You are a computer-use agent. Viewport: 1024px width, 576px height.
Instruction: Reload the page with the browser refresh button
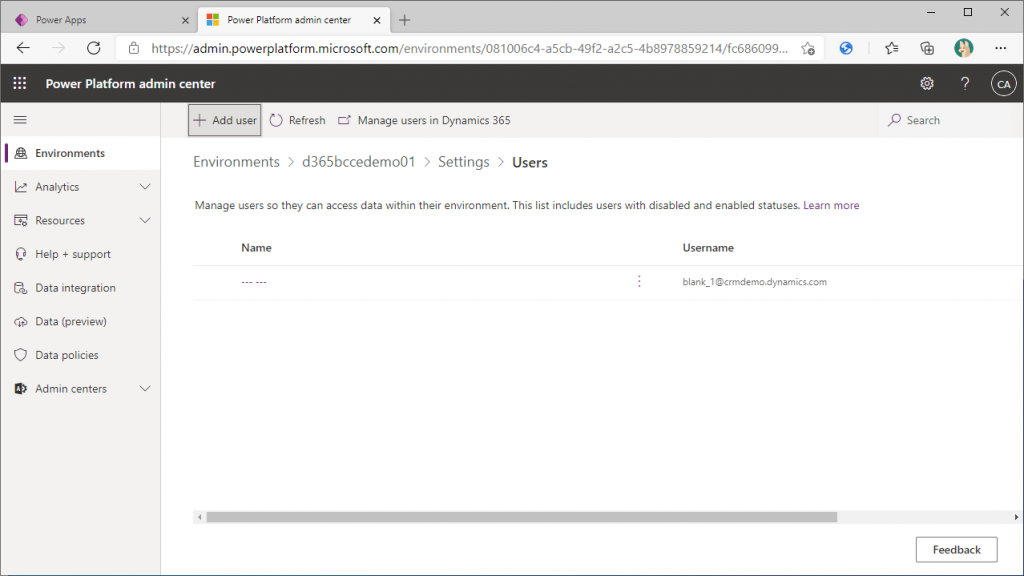point(94,48)
